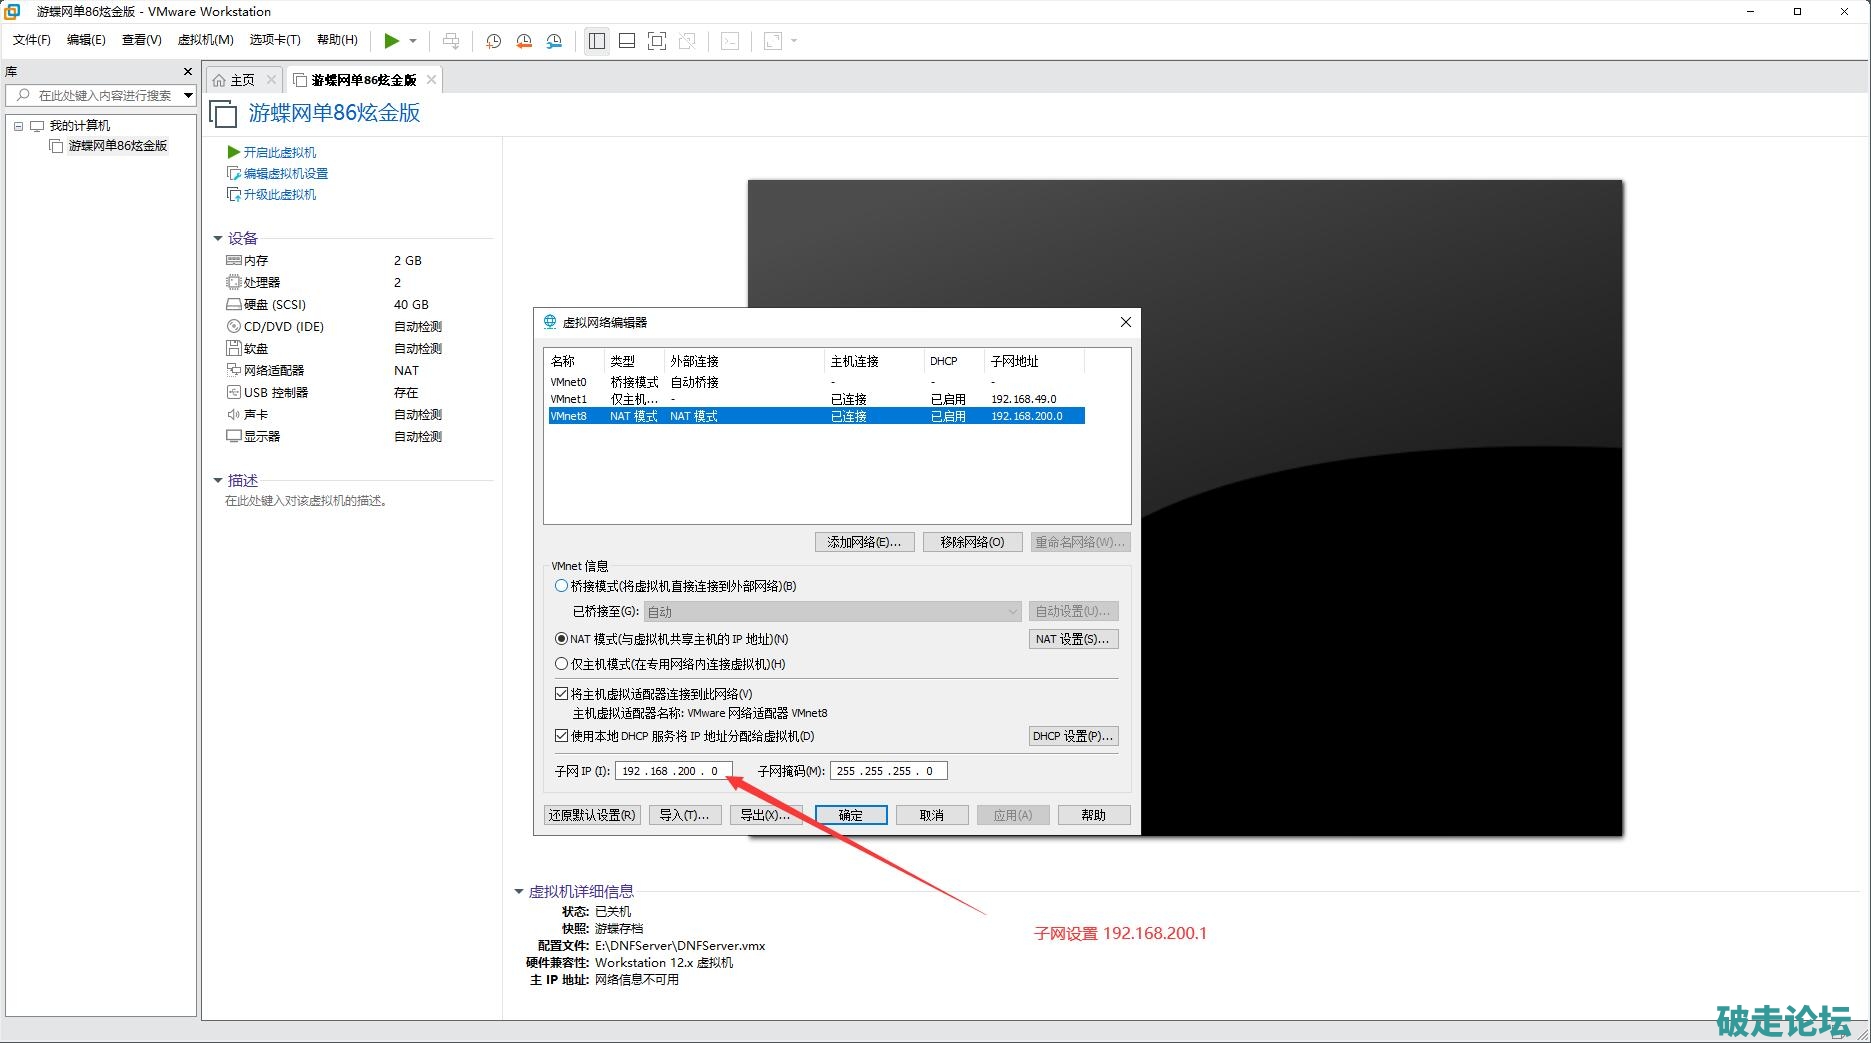Click the NAT 设置(S)... button
Screen dimensions: 1871x1043
[x=1072, y=639]
